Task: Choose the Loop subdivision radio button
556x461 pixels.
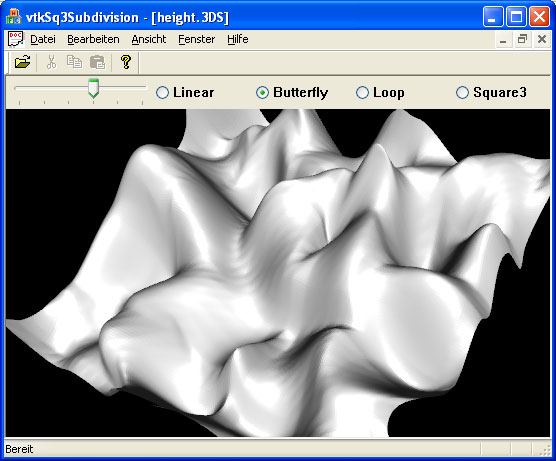Action: click(380, 93)
